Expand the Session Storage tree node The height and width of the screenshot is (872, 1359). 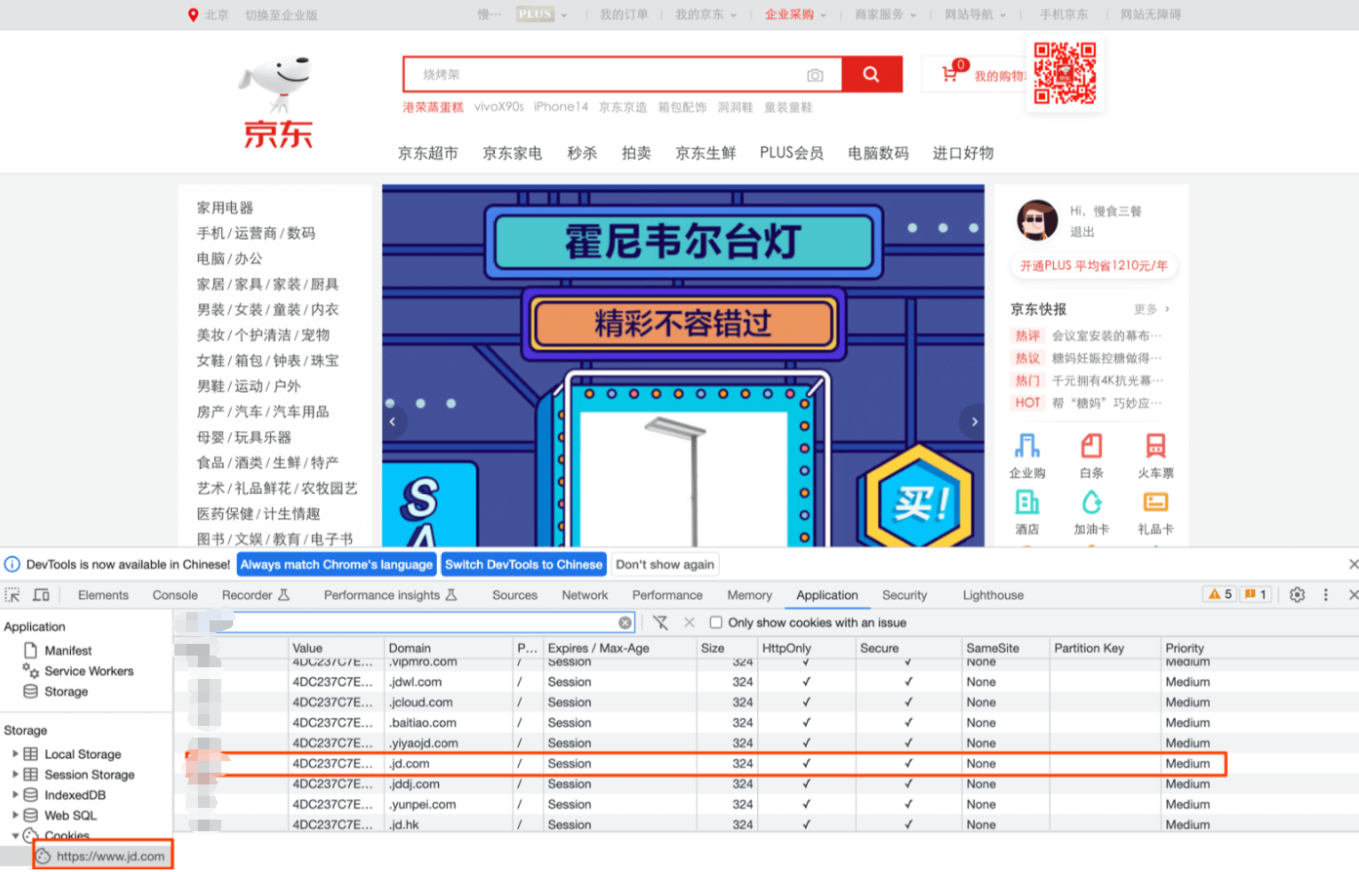click(x=15, y=775)
